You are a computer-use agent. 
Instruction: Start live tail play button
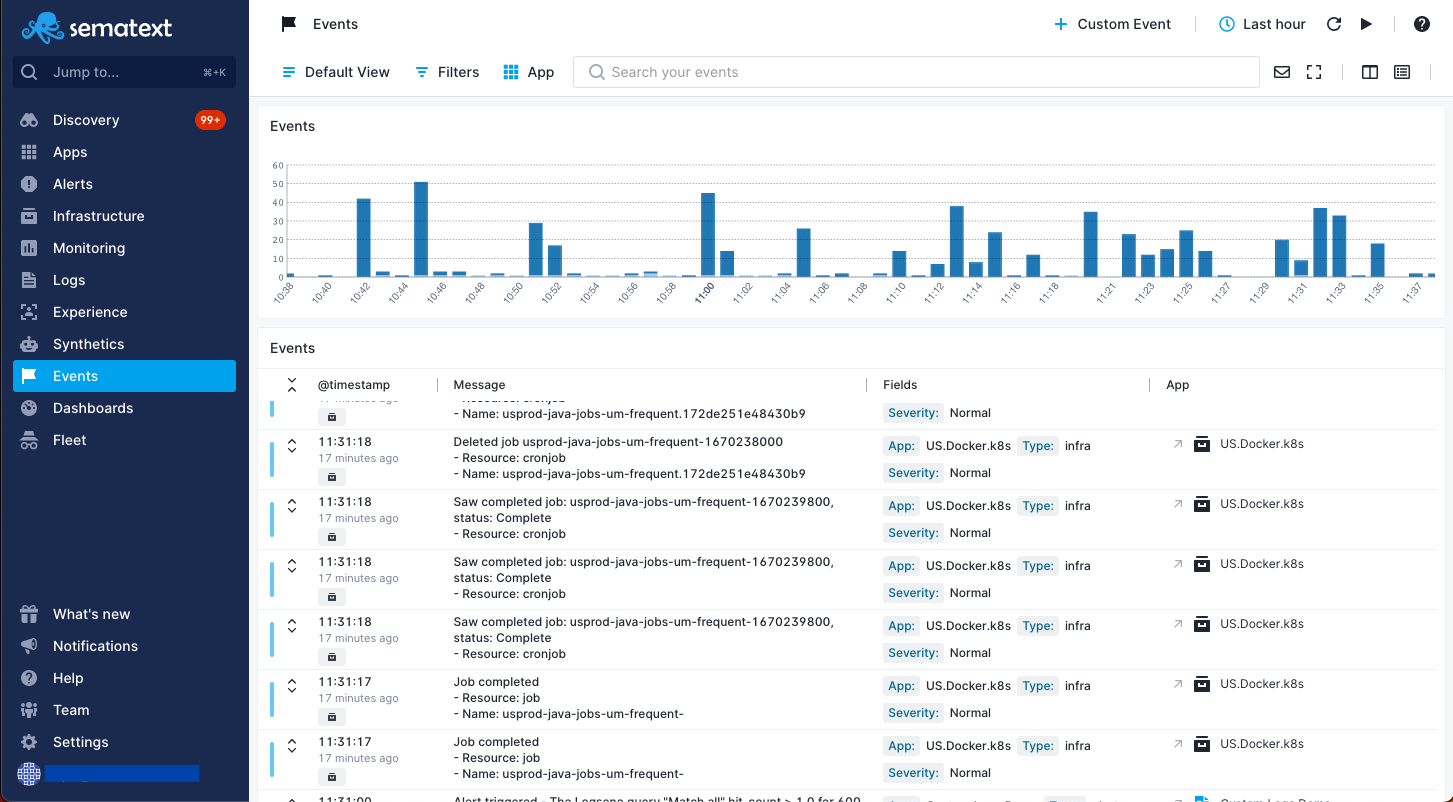click(1366, 24)
